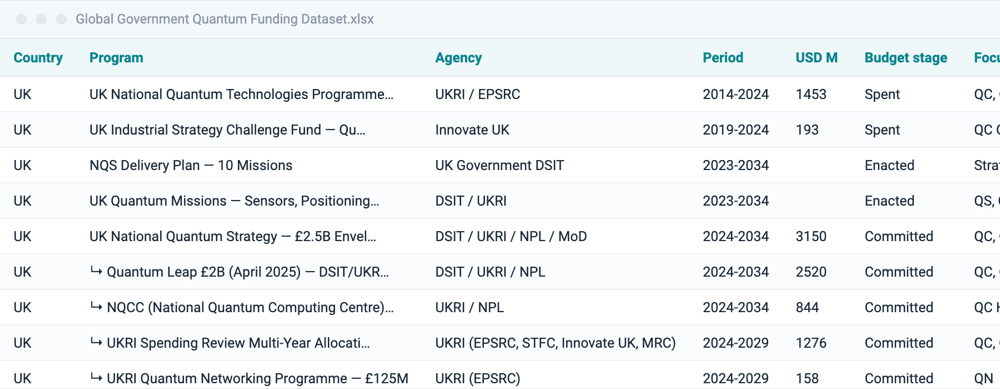The width and height of the screenshot is (1000, 389).
Task: Click the UK country cell in the 1453 row
Action: 22,94
